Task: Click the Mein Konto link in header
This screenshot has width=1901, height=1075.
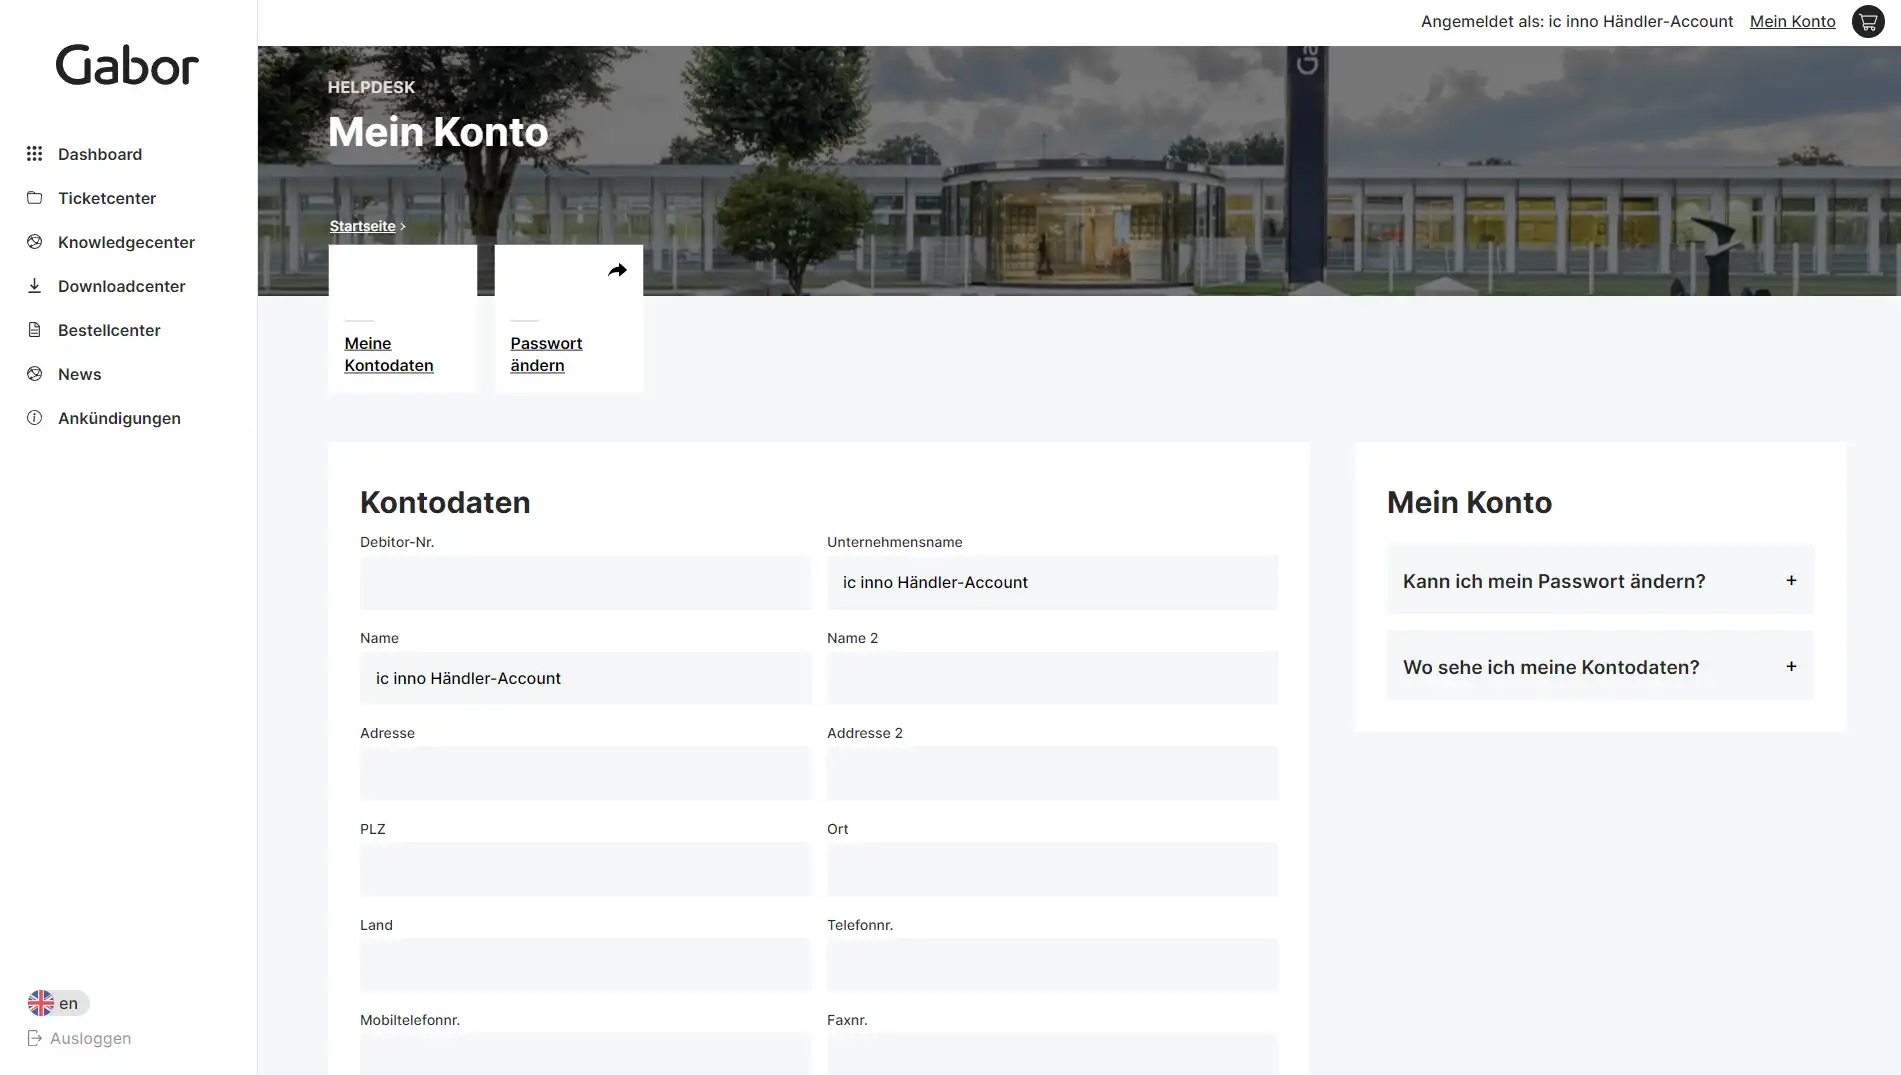Action: [1792, 21]
